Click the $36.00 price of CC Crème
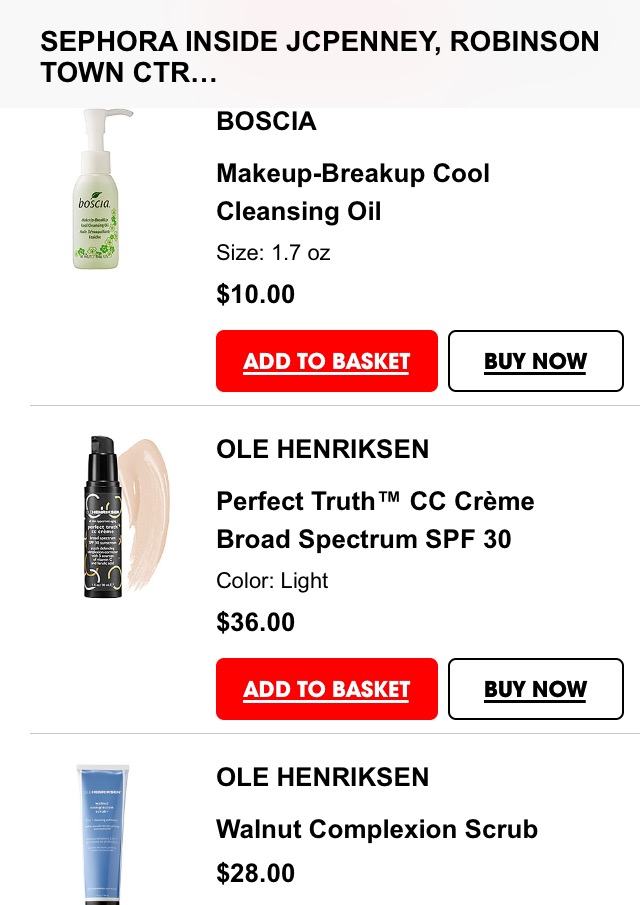 [x=256, y=622]
